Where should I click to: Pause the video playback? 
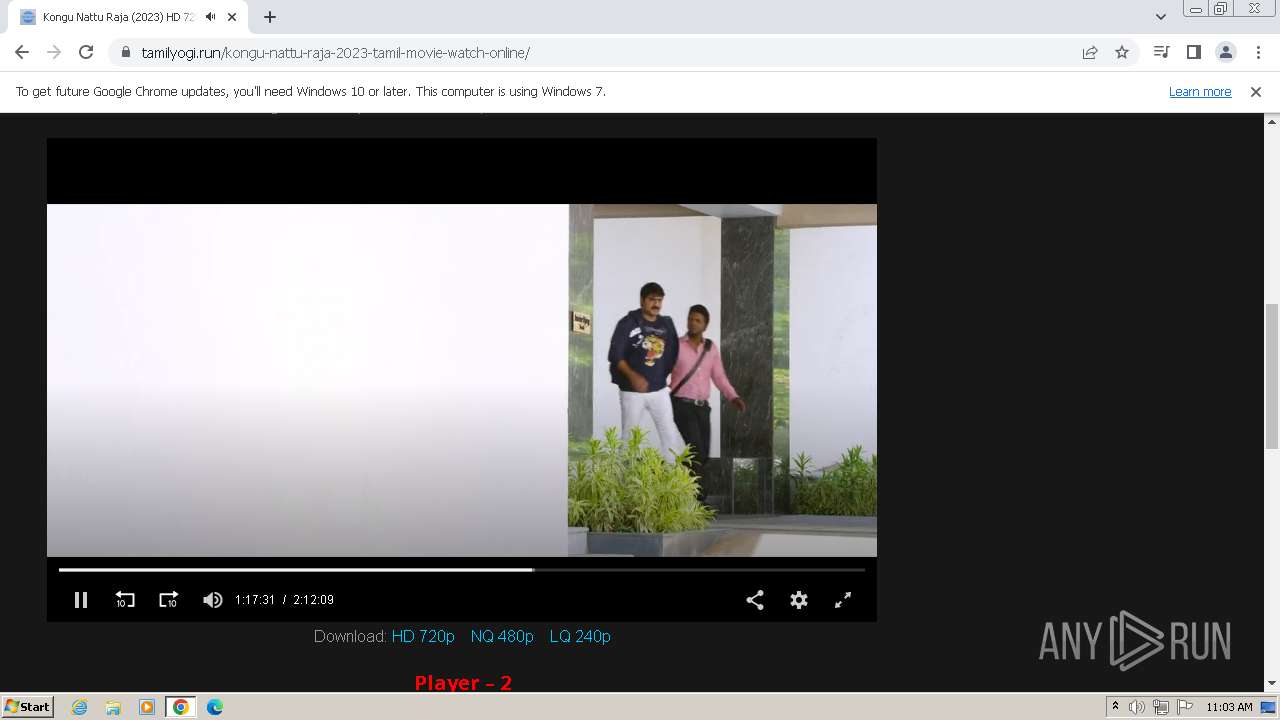pyautogui.click(x=81, y=600)
